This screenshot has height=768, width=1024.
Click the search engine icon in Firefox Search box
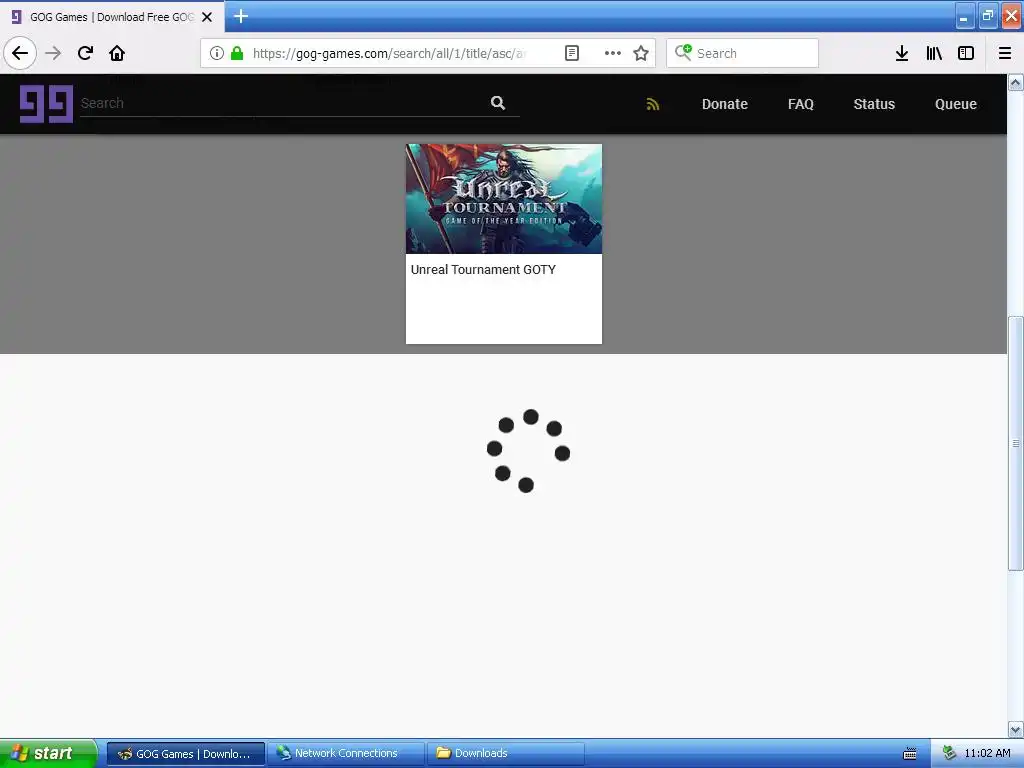coord(682,52)
